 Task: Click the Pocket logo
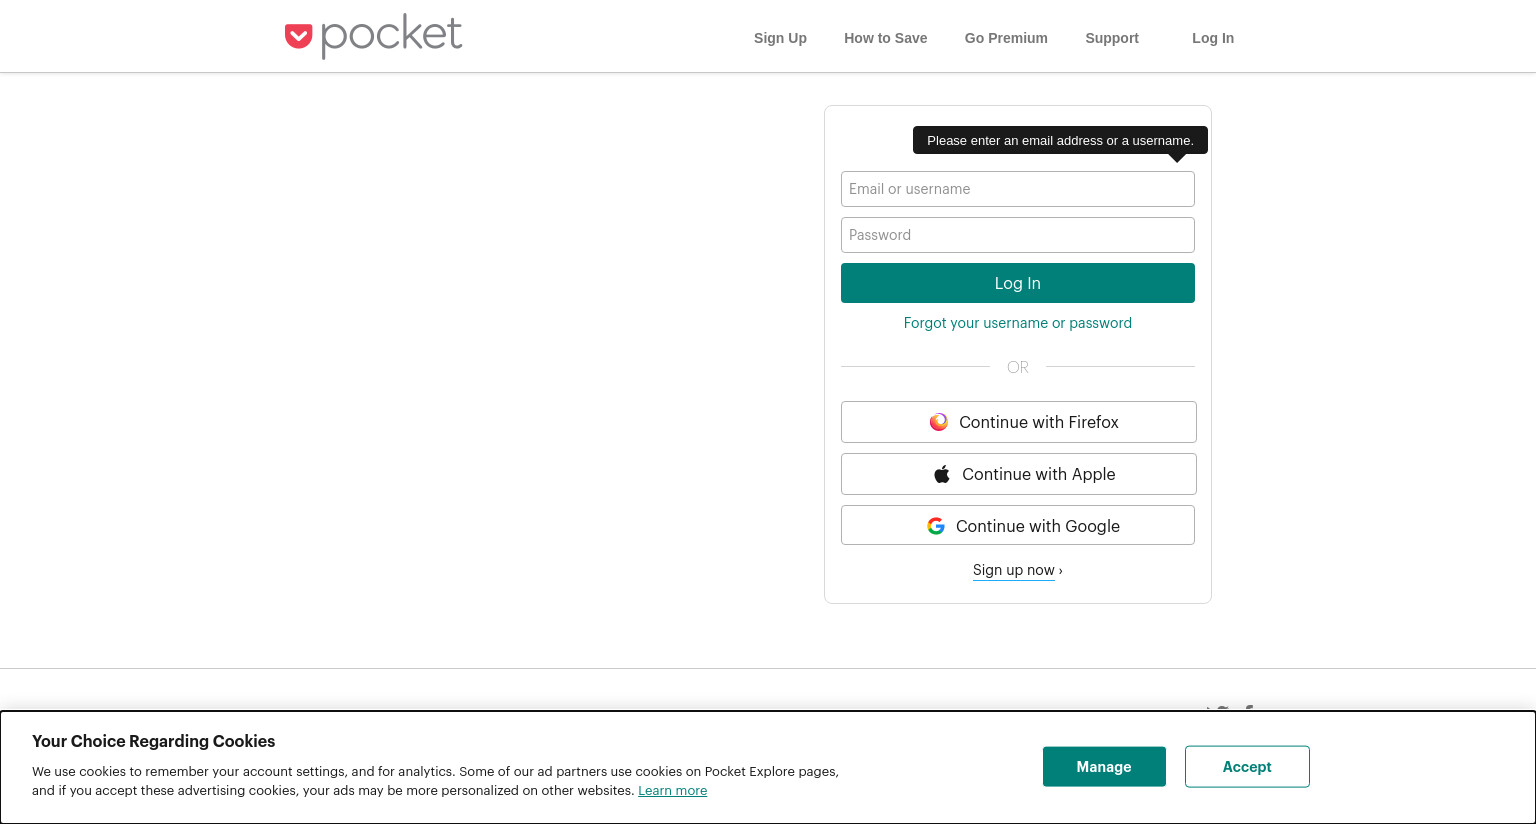click(x=373, y=37)
